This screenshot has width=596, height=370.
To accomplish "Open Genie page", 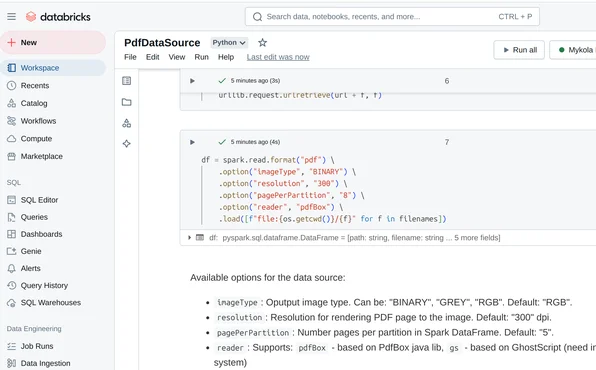I will click(x=31, y=251).
